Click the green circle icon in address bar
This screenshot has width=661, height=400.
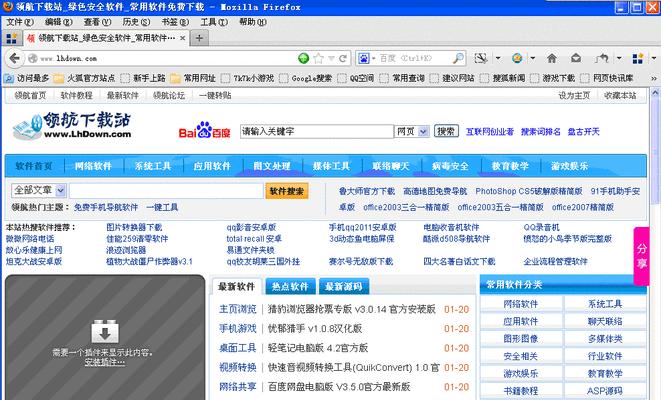(x=304, y=59)
